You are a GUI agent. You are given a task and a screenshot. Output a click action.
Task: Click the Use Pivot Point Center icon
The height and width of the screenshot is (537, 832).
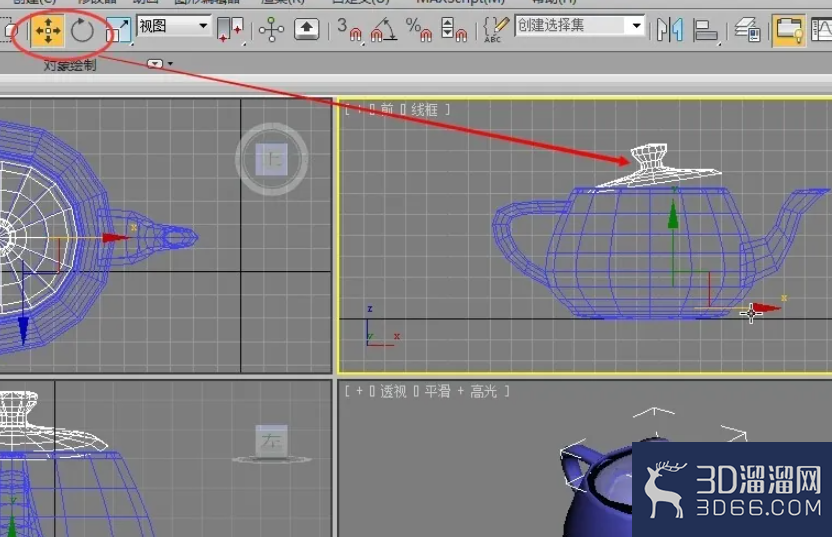click(230, 30)
